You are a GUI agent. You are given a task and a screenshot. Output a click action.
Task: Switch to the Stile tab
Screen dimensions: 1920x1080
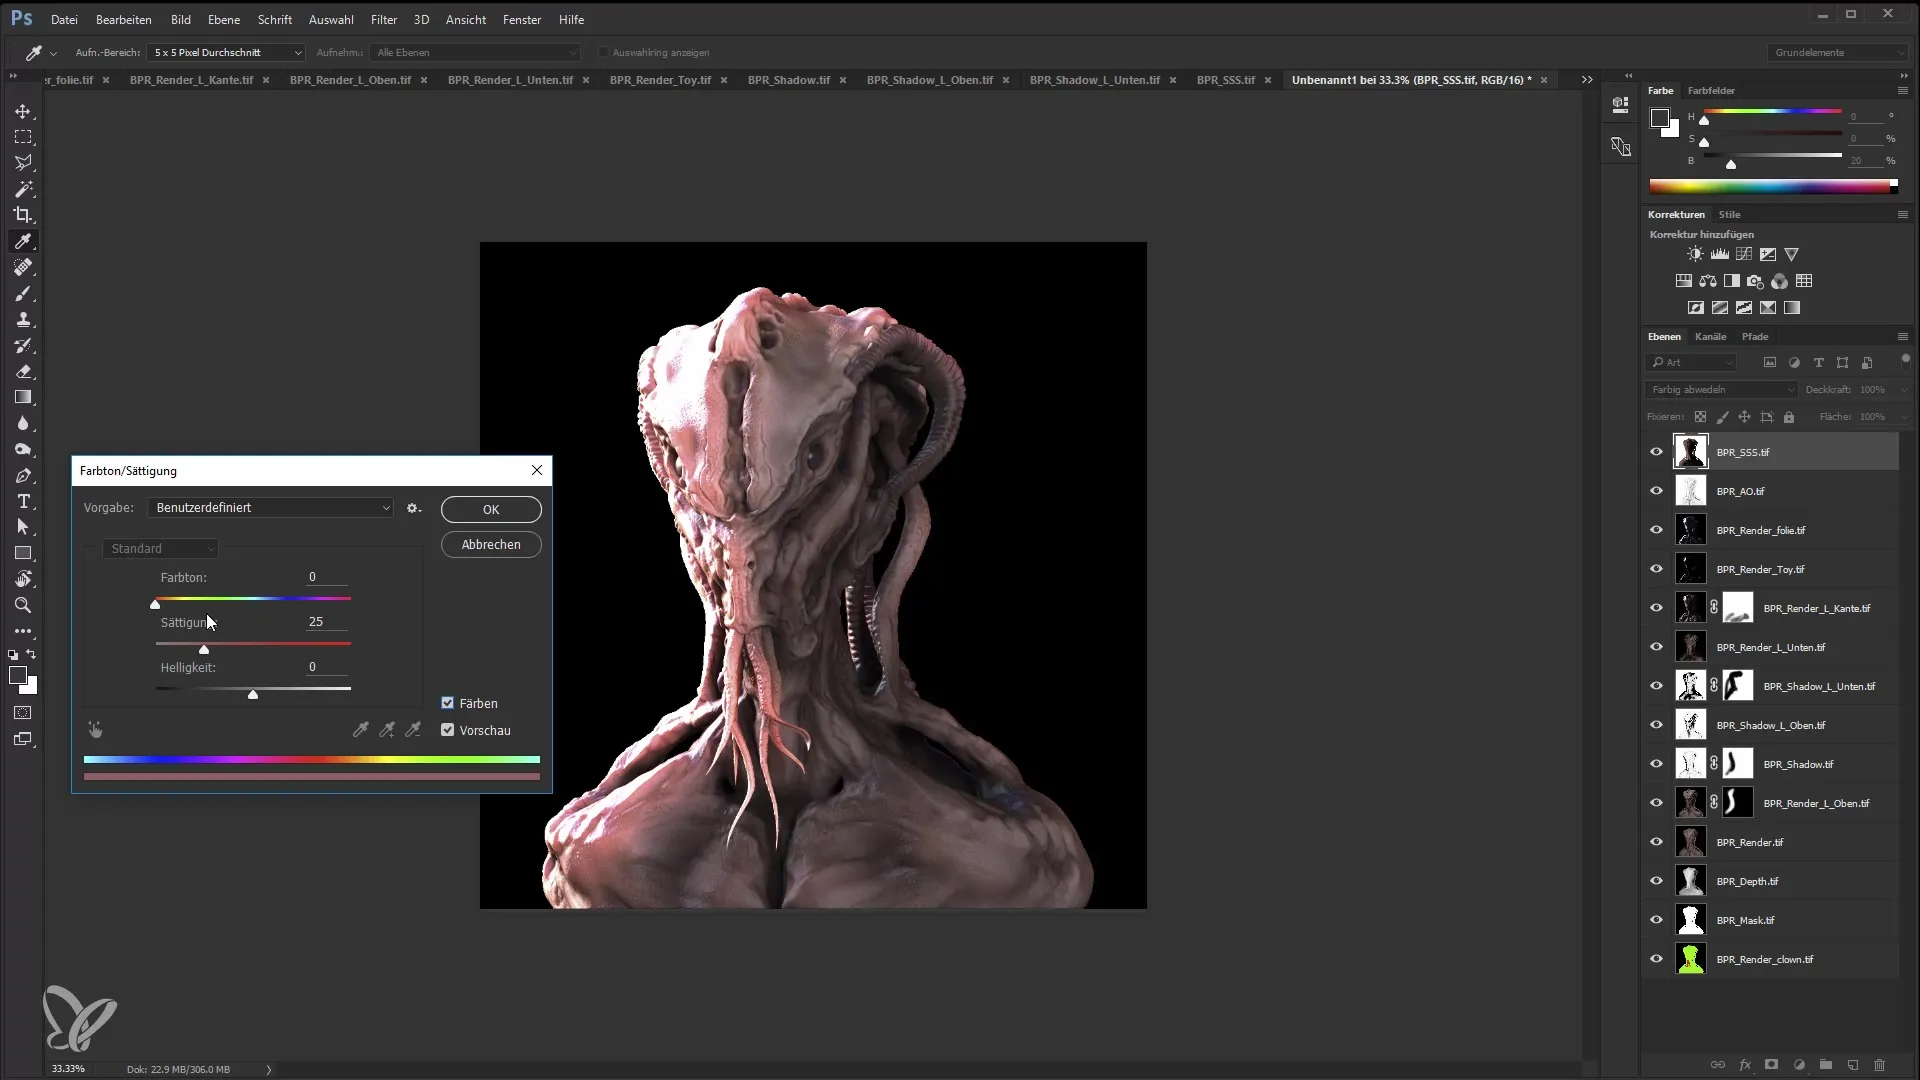(x=1730, y=215)
